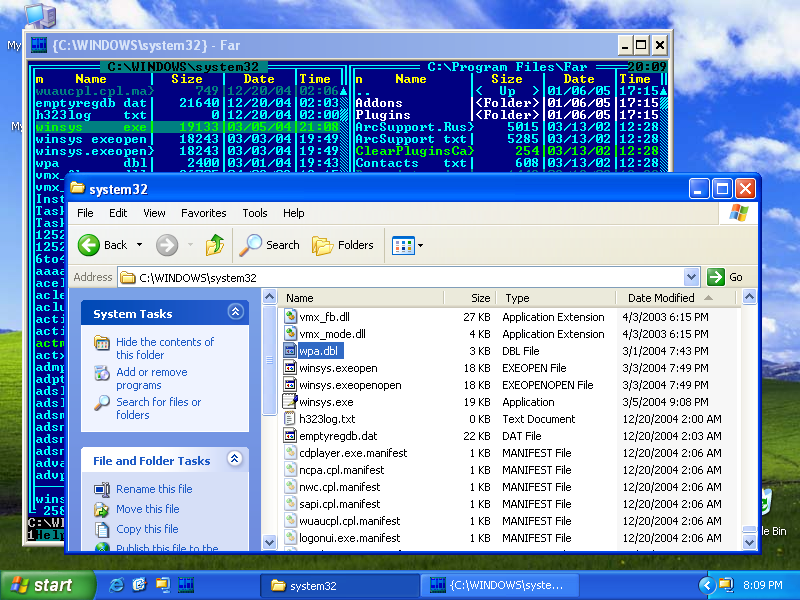Screen dimensions: 800x600
Task: Select the vmx_fb.dll file icon
Action: (x=290, y=316)
